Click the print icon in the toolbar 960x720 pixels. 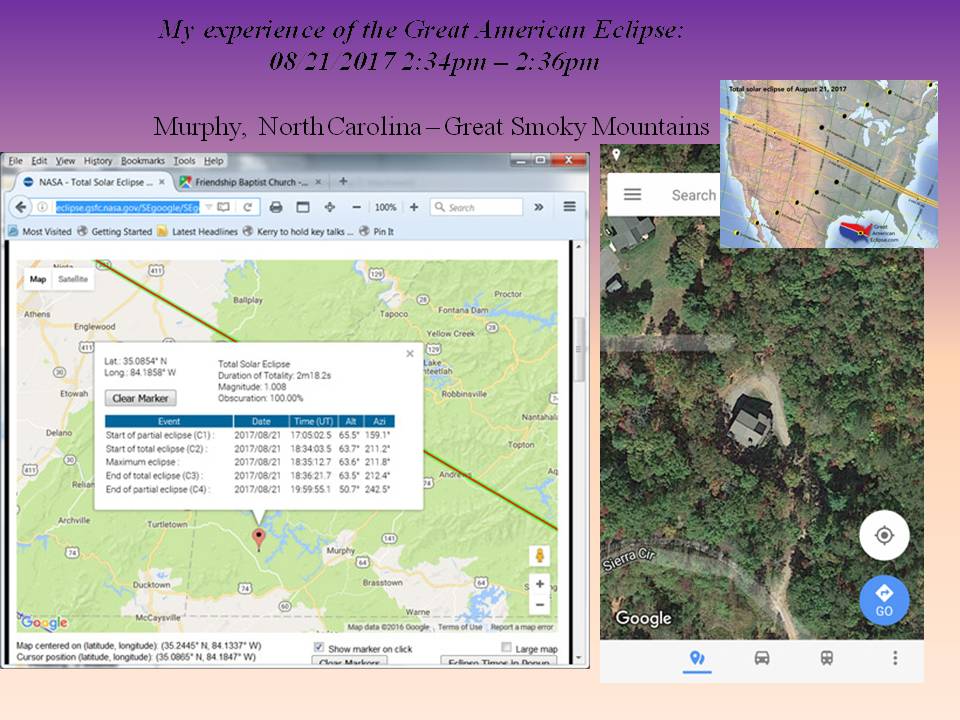pyautogui.click(x=276, y=207)
